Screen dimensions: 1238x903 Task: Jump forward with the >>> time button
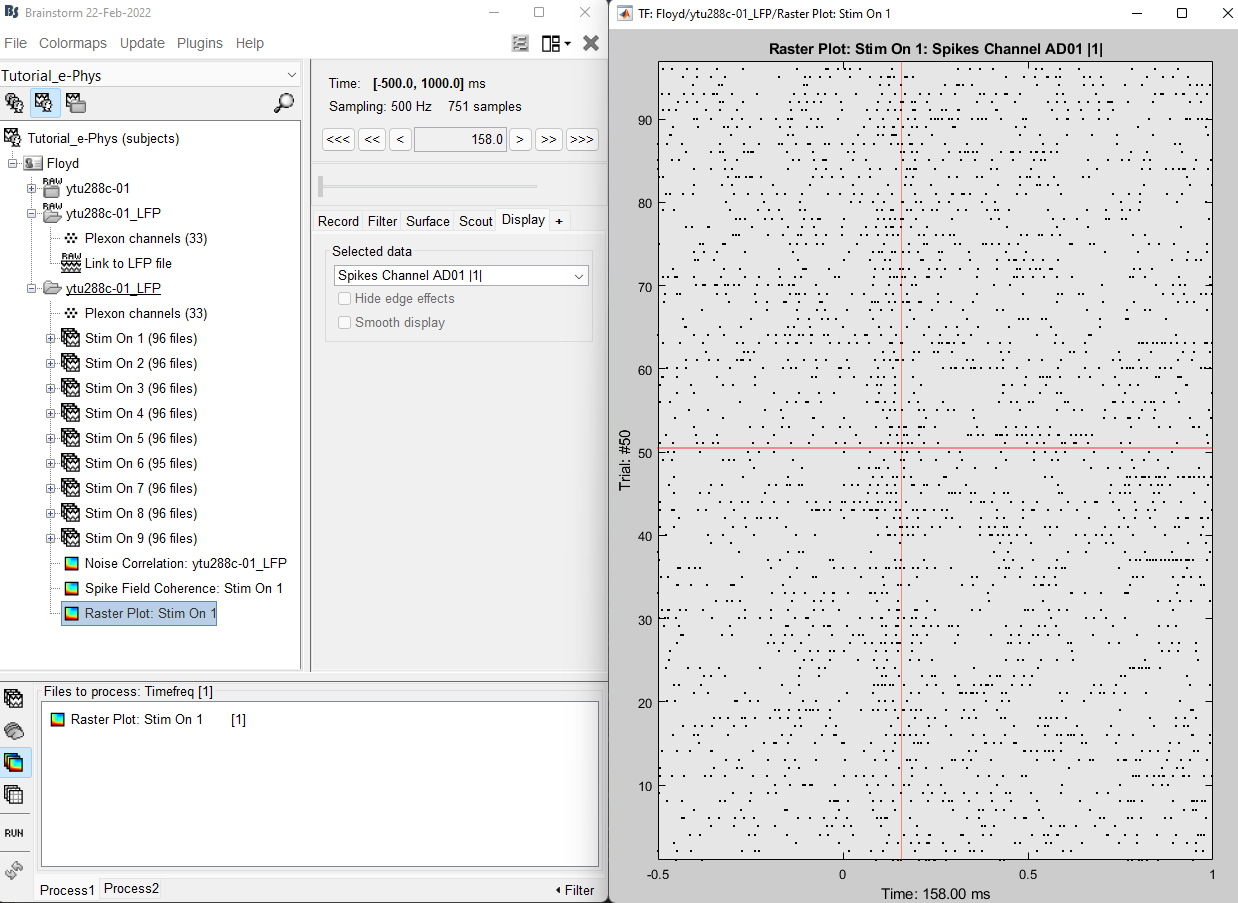point(582,140)
